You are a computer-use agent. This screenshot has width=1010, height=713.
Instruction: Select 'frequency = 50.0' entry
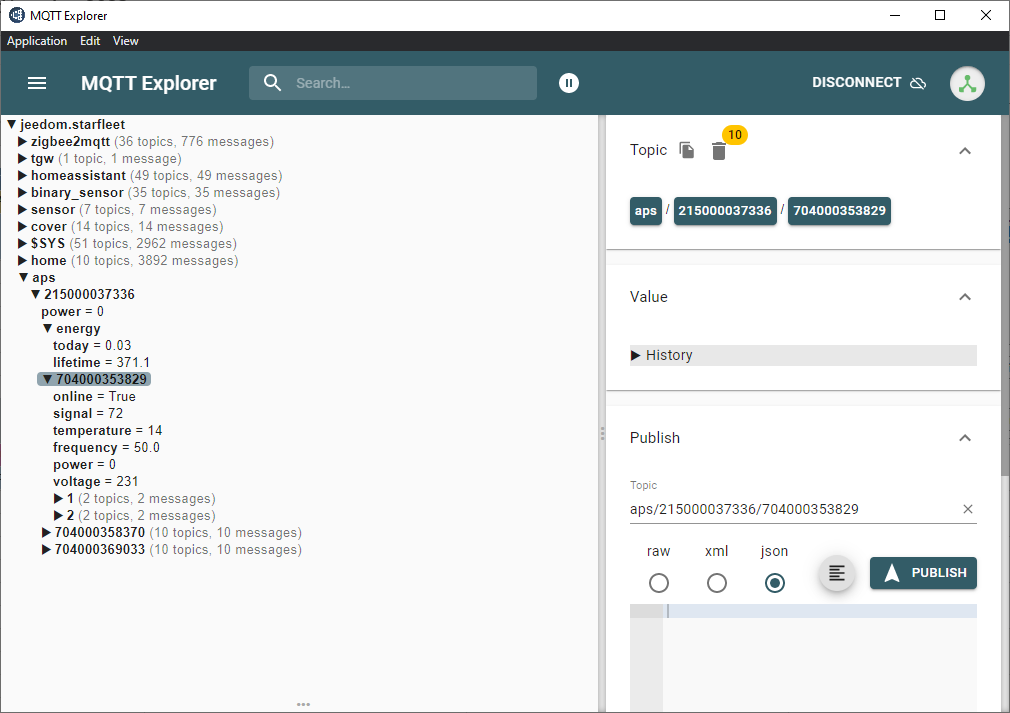pyautogui.click(x=106, y=448)
